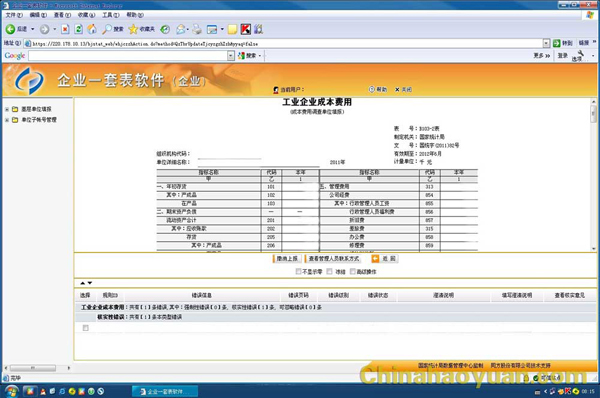Click inside the Google toolbar search field
The image size is (600, 398).
click(x=128, y=55)
